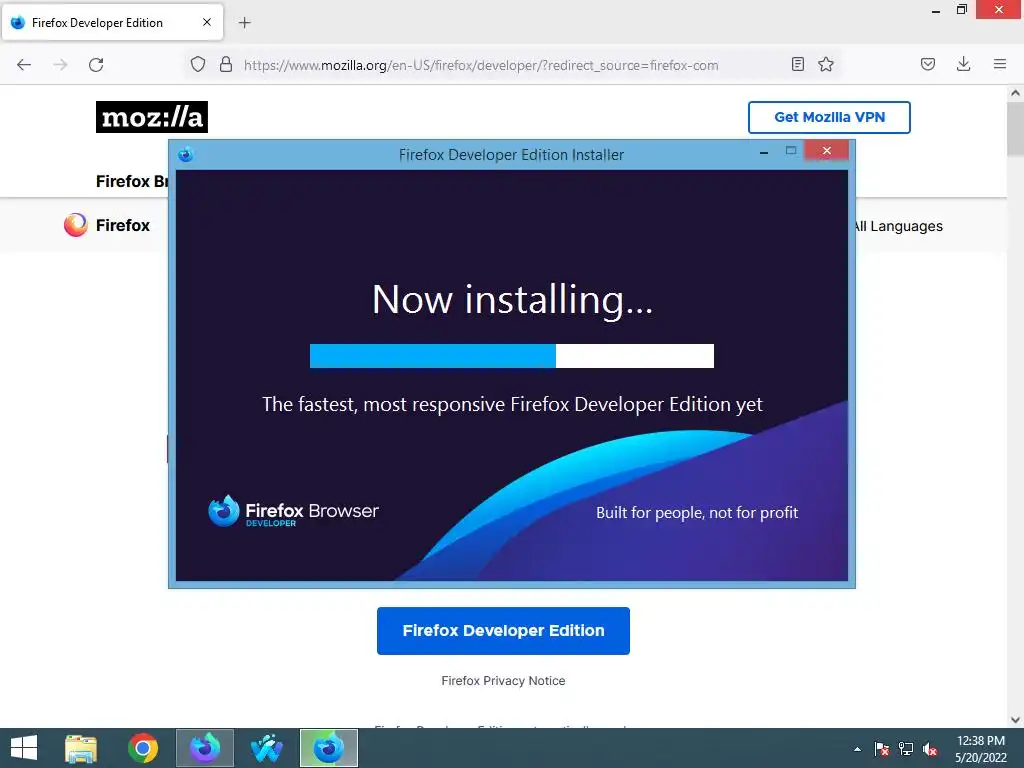Screen dimensions: 1024x768
Task: Toggle reader view in address bar
Action: point(797,64)
